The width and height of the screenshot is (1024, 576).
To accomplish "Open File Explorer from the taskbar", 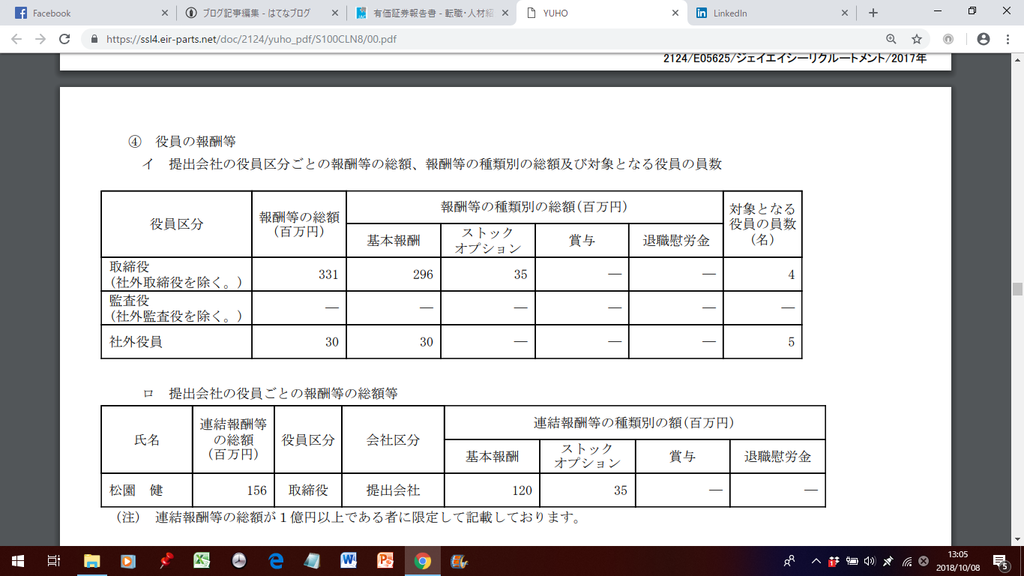I will [91, 561].
